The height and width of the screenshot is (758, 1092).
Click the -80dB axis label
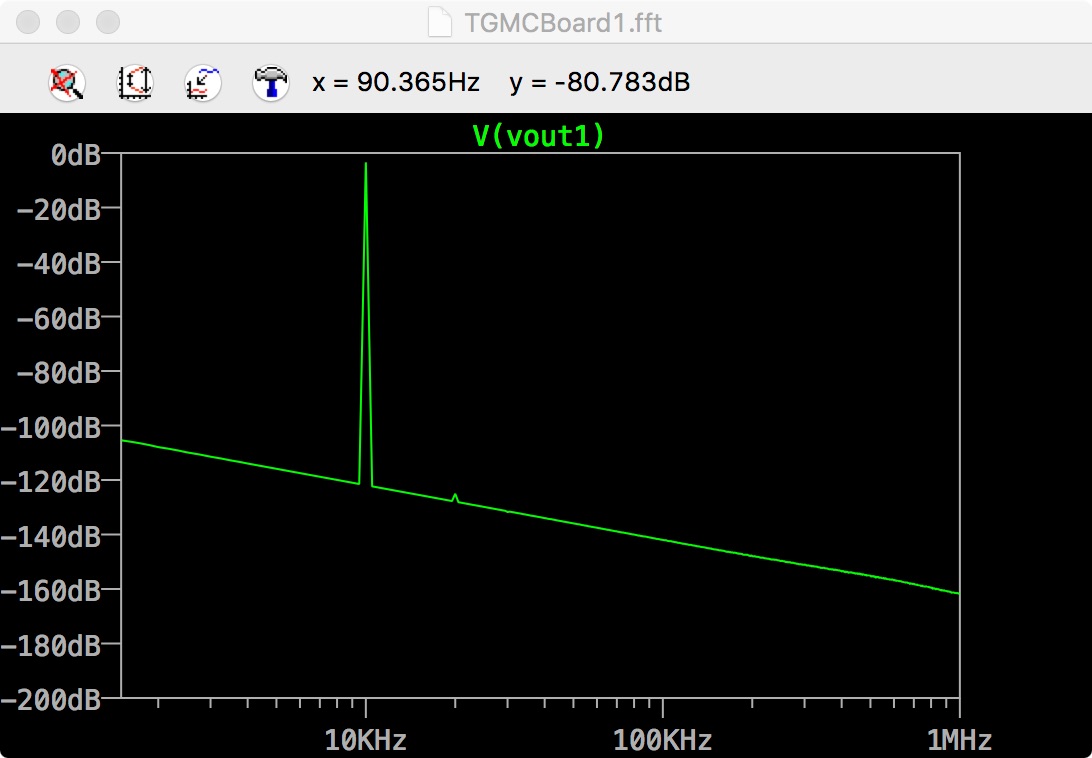[58, 373]
